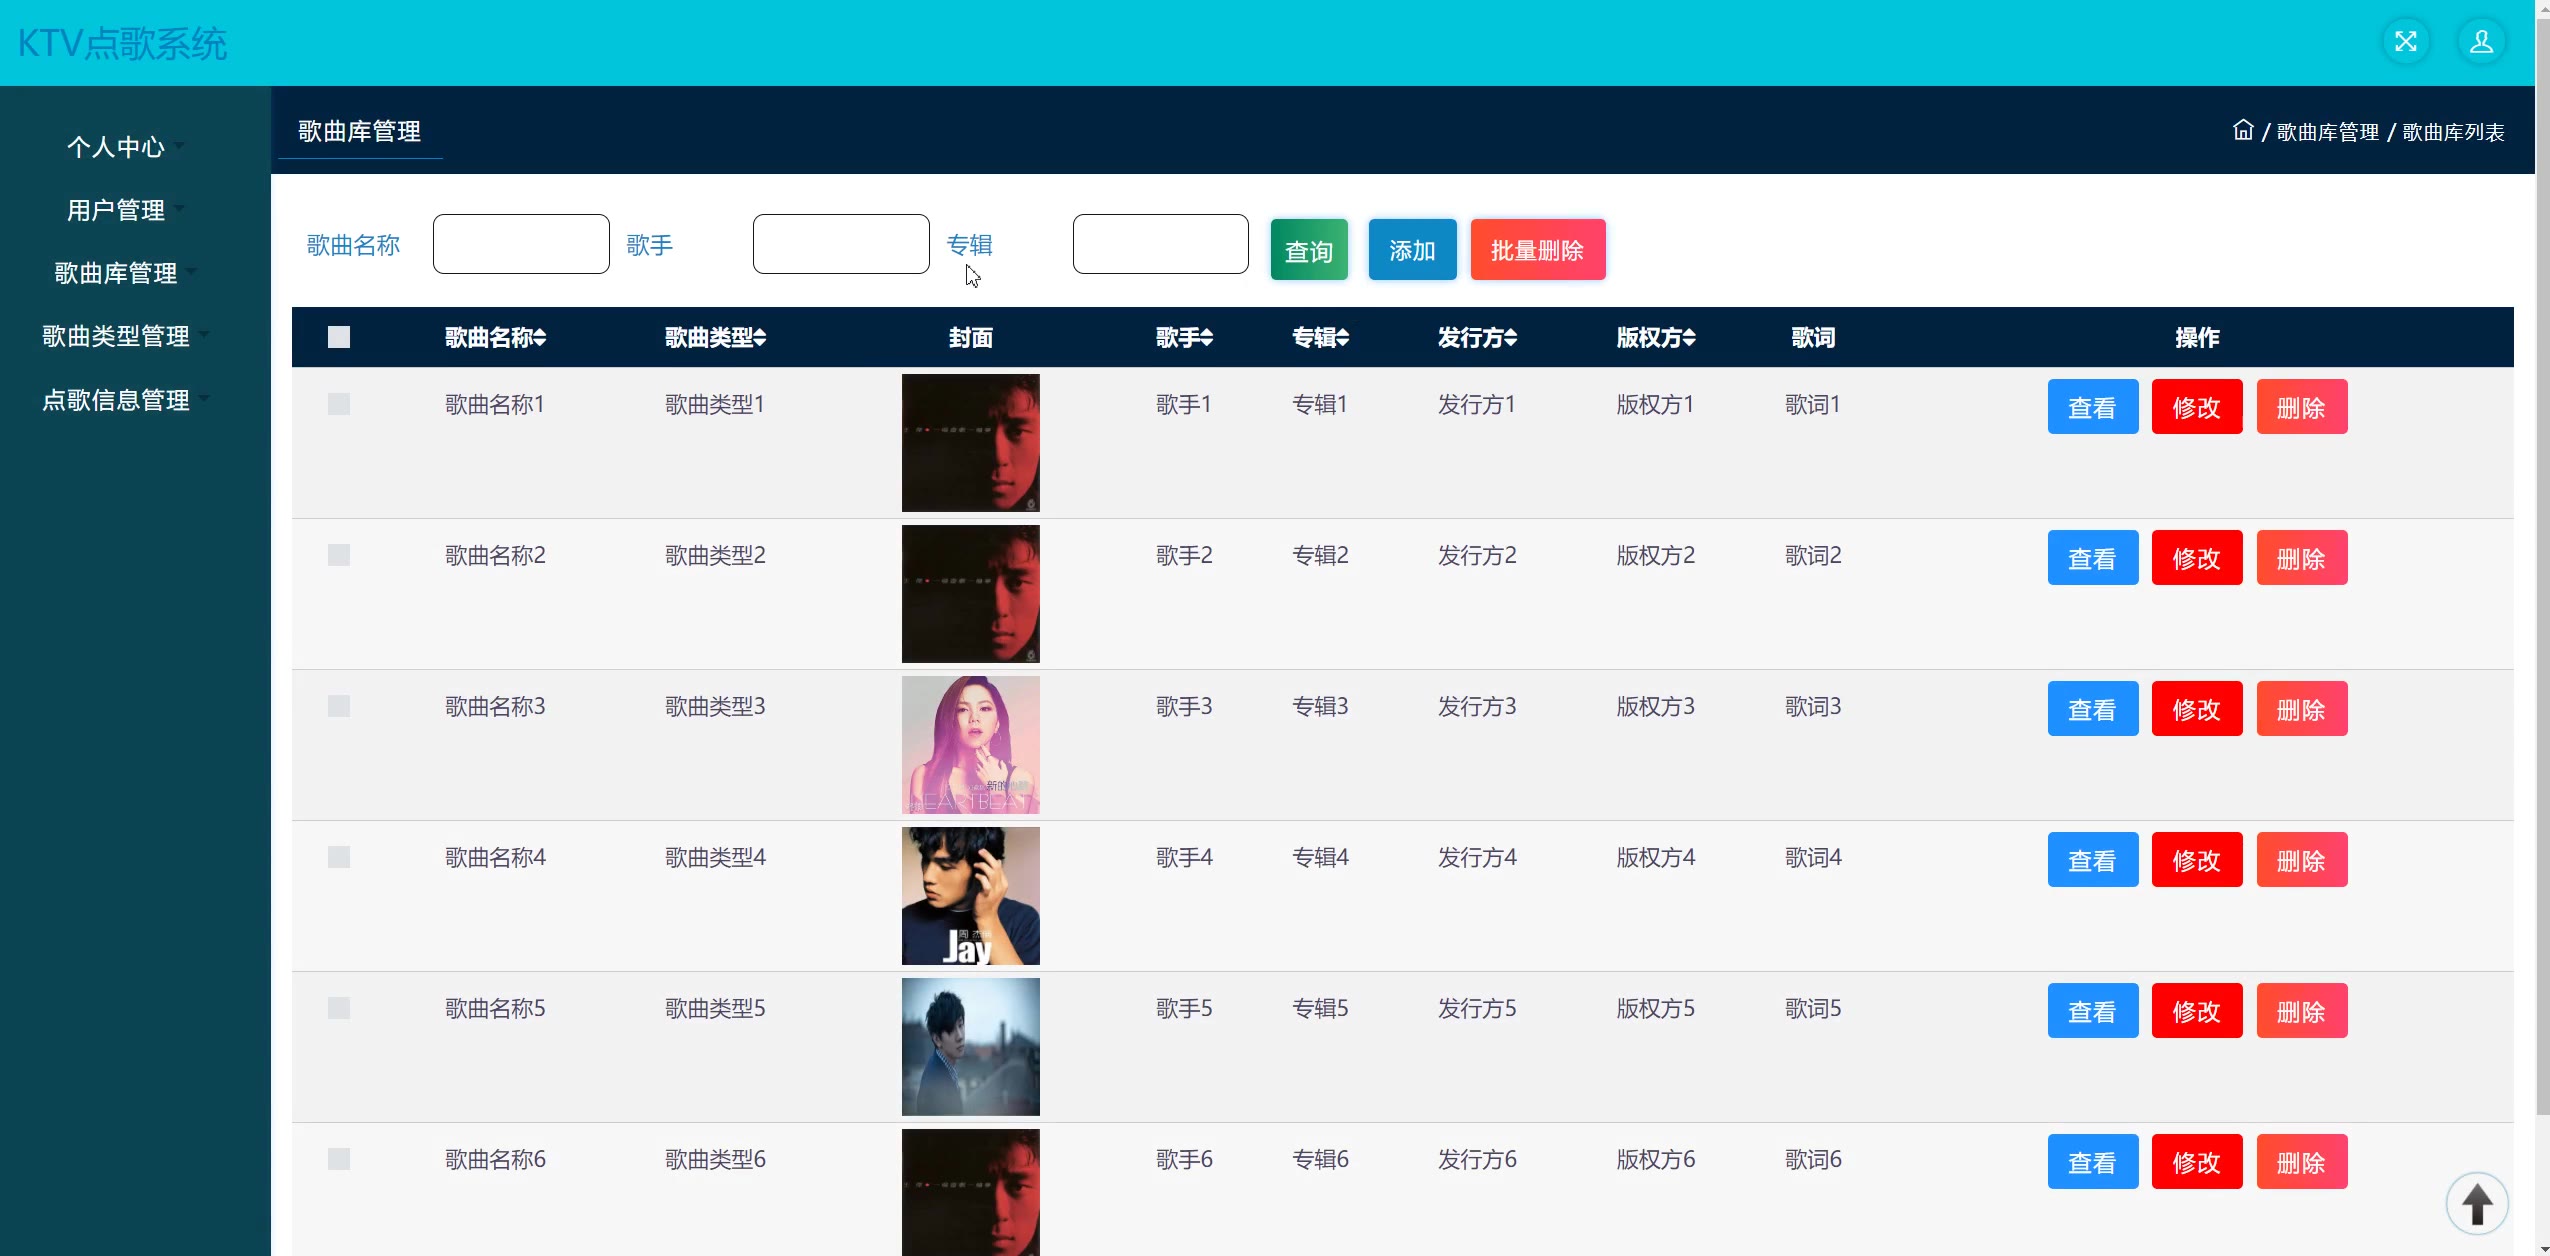Focus the 专辑 search input
Viewport: 2550px width, 1256px height.
(1161, 244)
